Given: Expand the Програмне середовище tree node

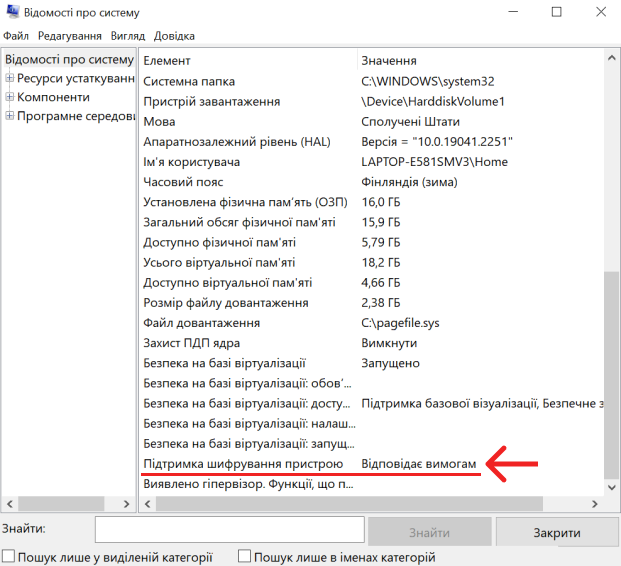Looking at the screenshot, I should [10, 116].
